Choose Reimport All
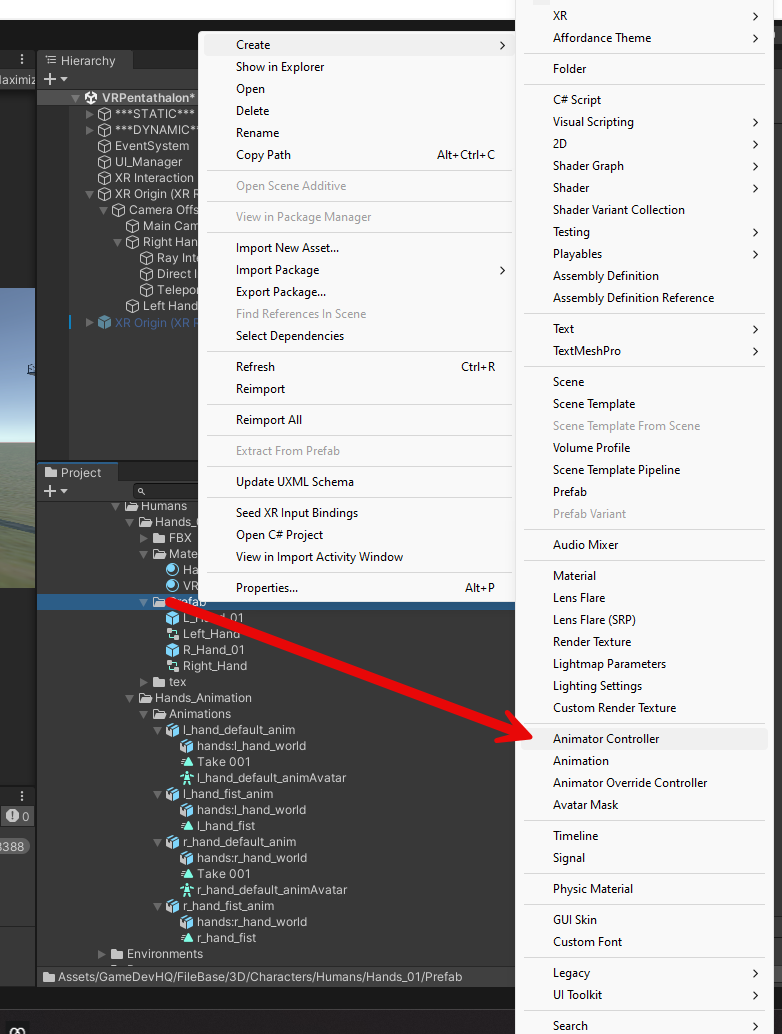Viewport: 782px width, 1034px height. click(359, 420)
